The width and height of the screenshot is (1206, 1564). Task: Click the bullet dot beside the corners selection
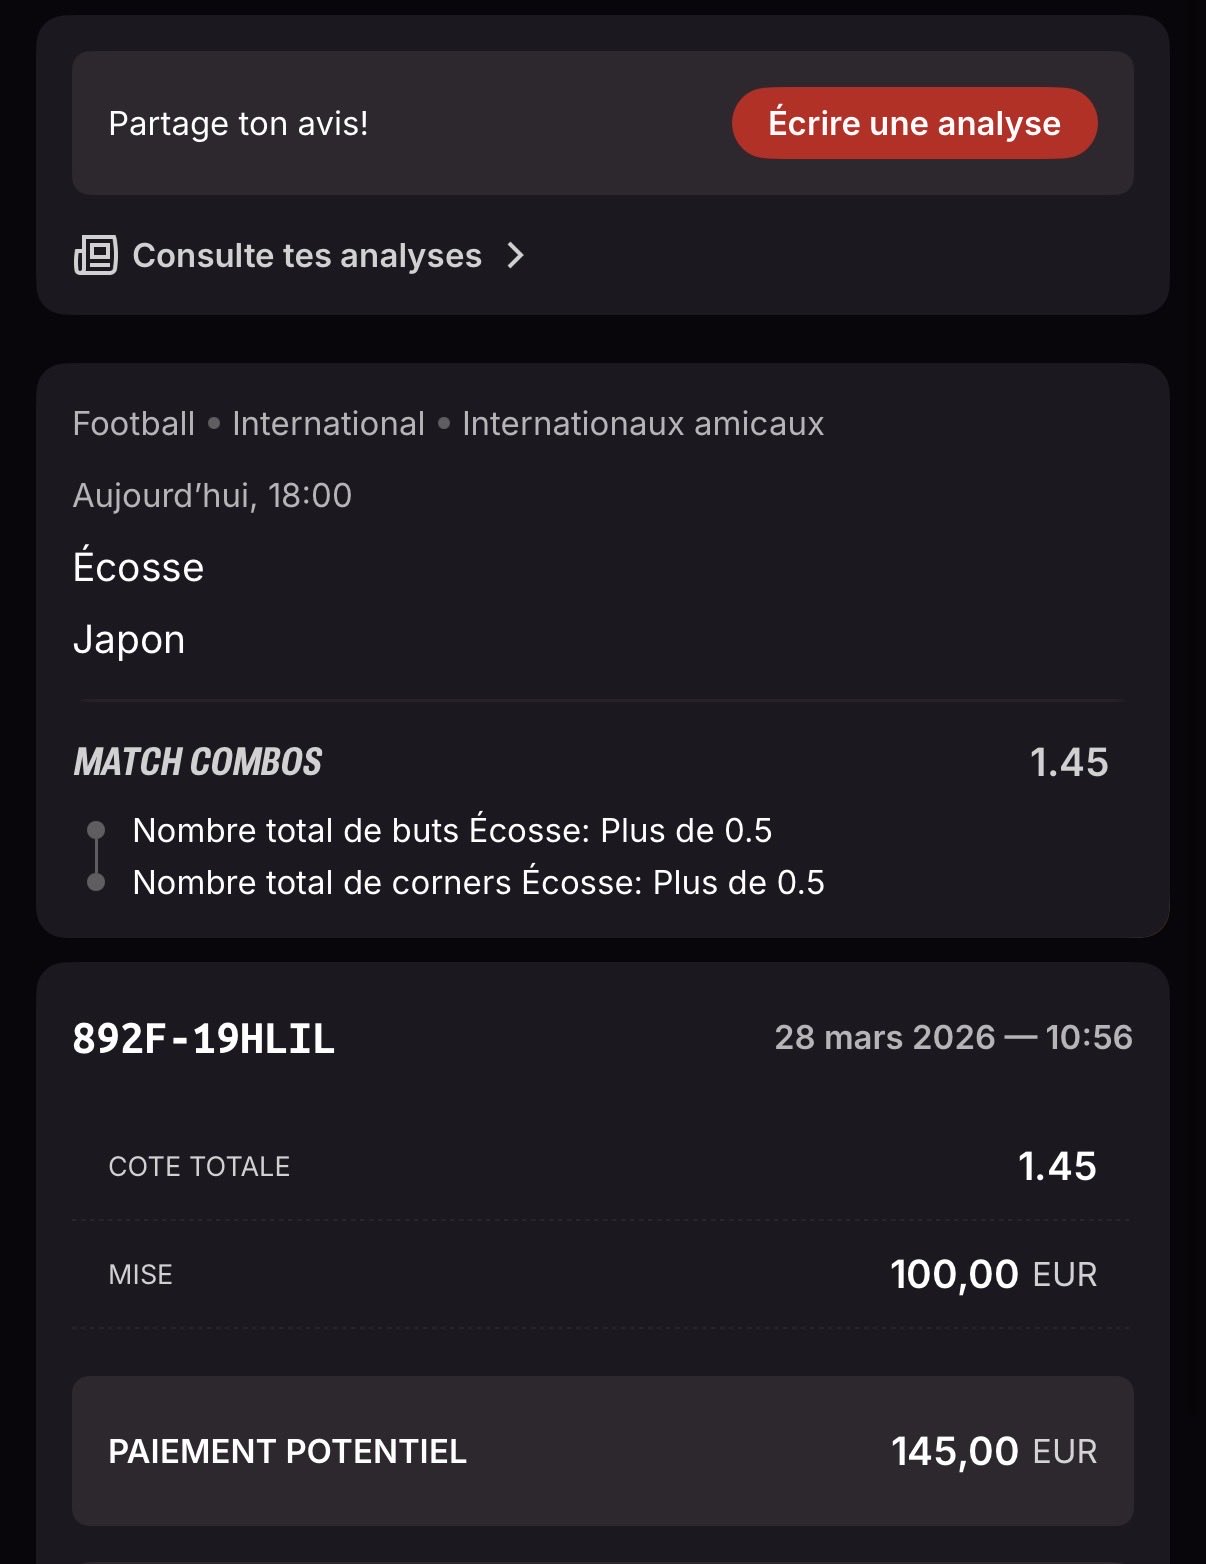96,882
